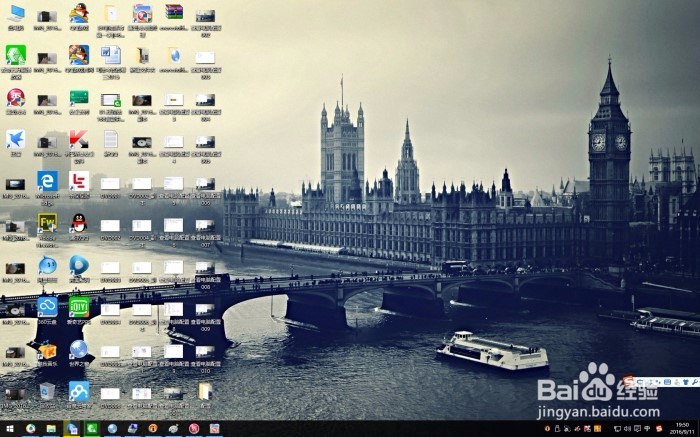700x437 pixels.
Task: Launch the globe browser desktop shortcut
Action: pos(79,350)
